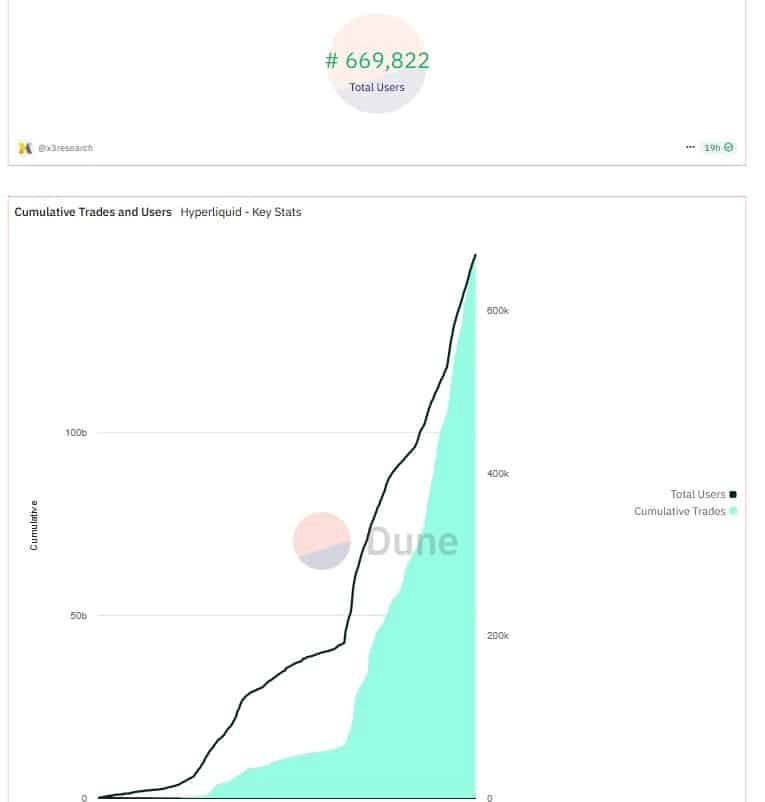
Task: Click the 600k right axis label
Action: coord(497,311)
